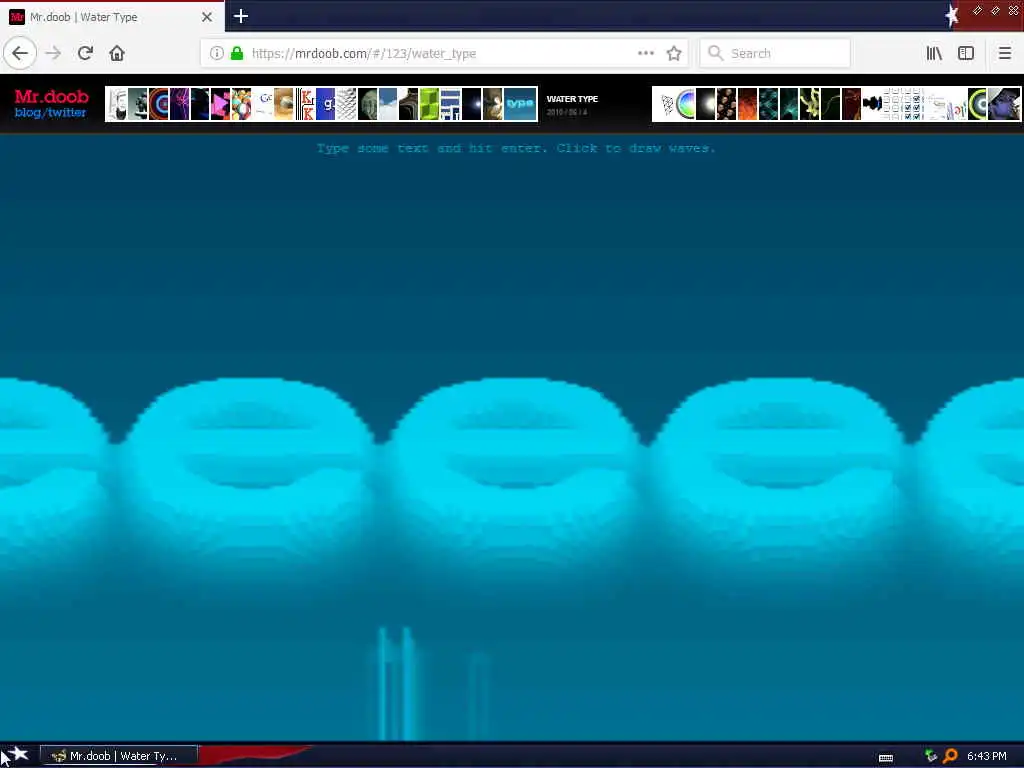Open the Library icon in toolbar
1024x768 pixels.
point(935,53)
